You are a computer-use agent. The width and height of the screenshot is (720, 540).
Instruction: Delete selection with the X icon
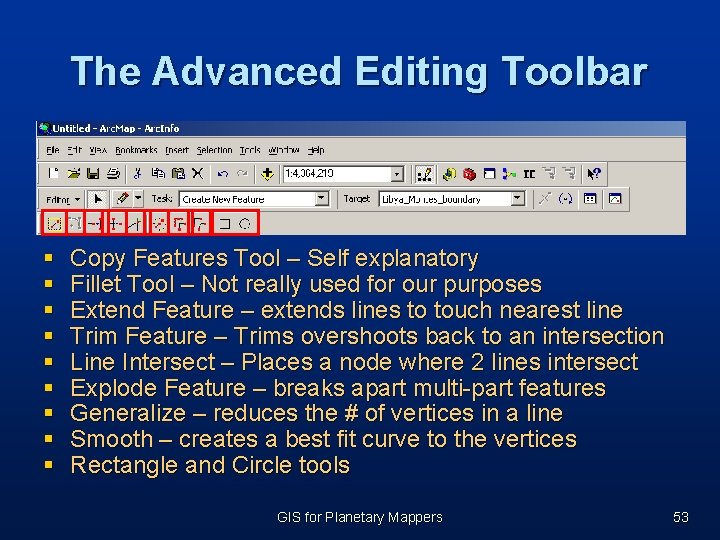tap(197, 174)
